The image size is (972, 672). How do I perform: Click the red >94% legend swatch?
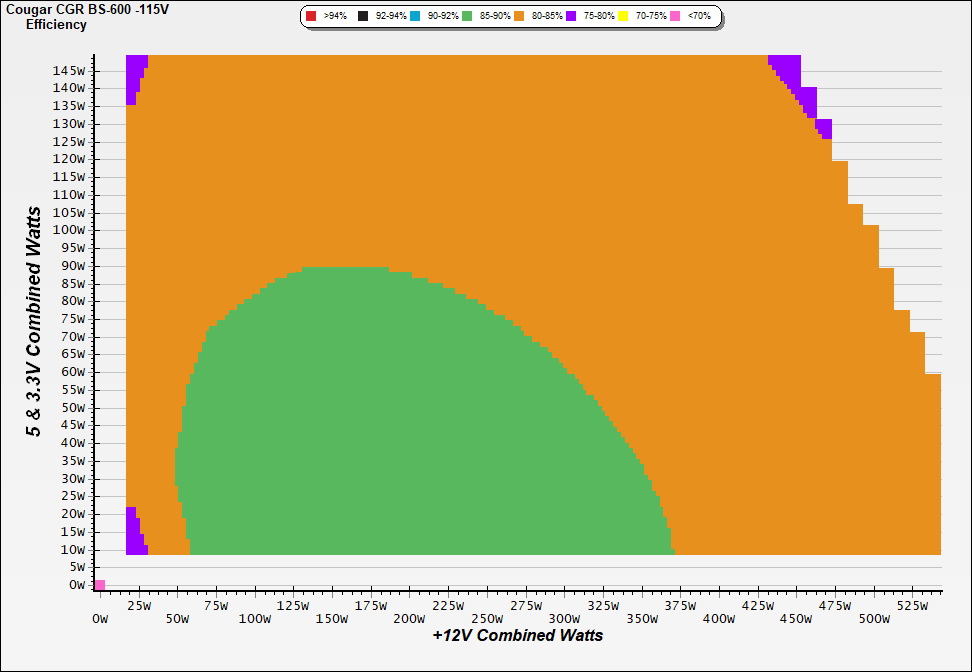311,17
